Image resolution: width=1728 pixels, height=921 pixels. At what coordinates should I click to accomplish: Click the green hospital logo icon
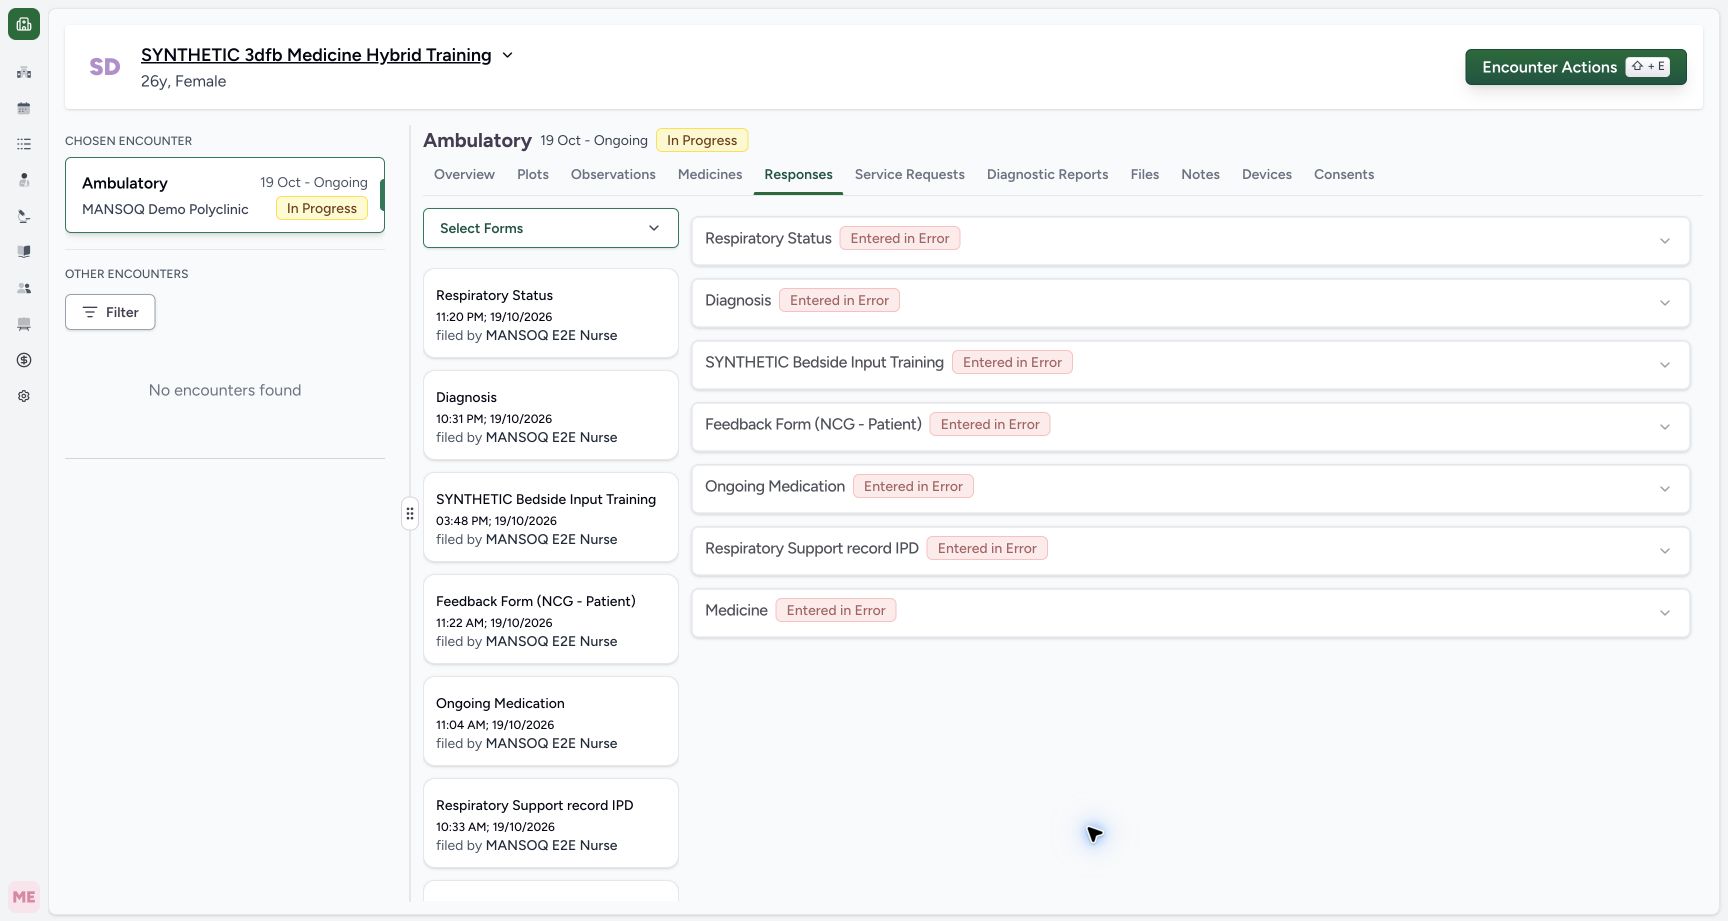24,24
